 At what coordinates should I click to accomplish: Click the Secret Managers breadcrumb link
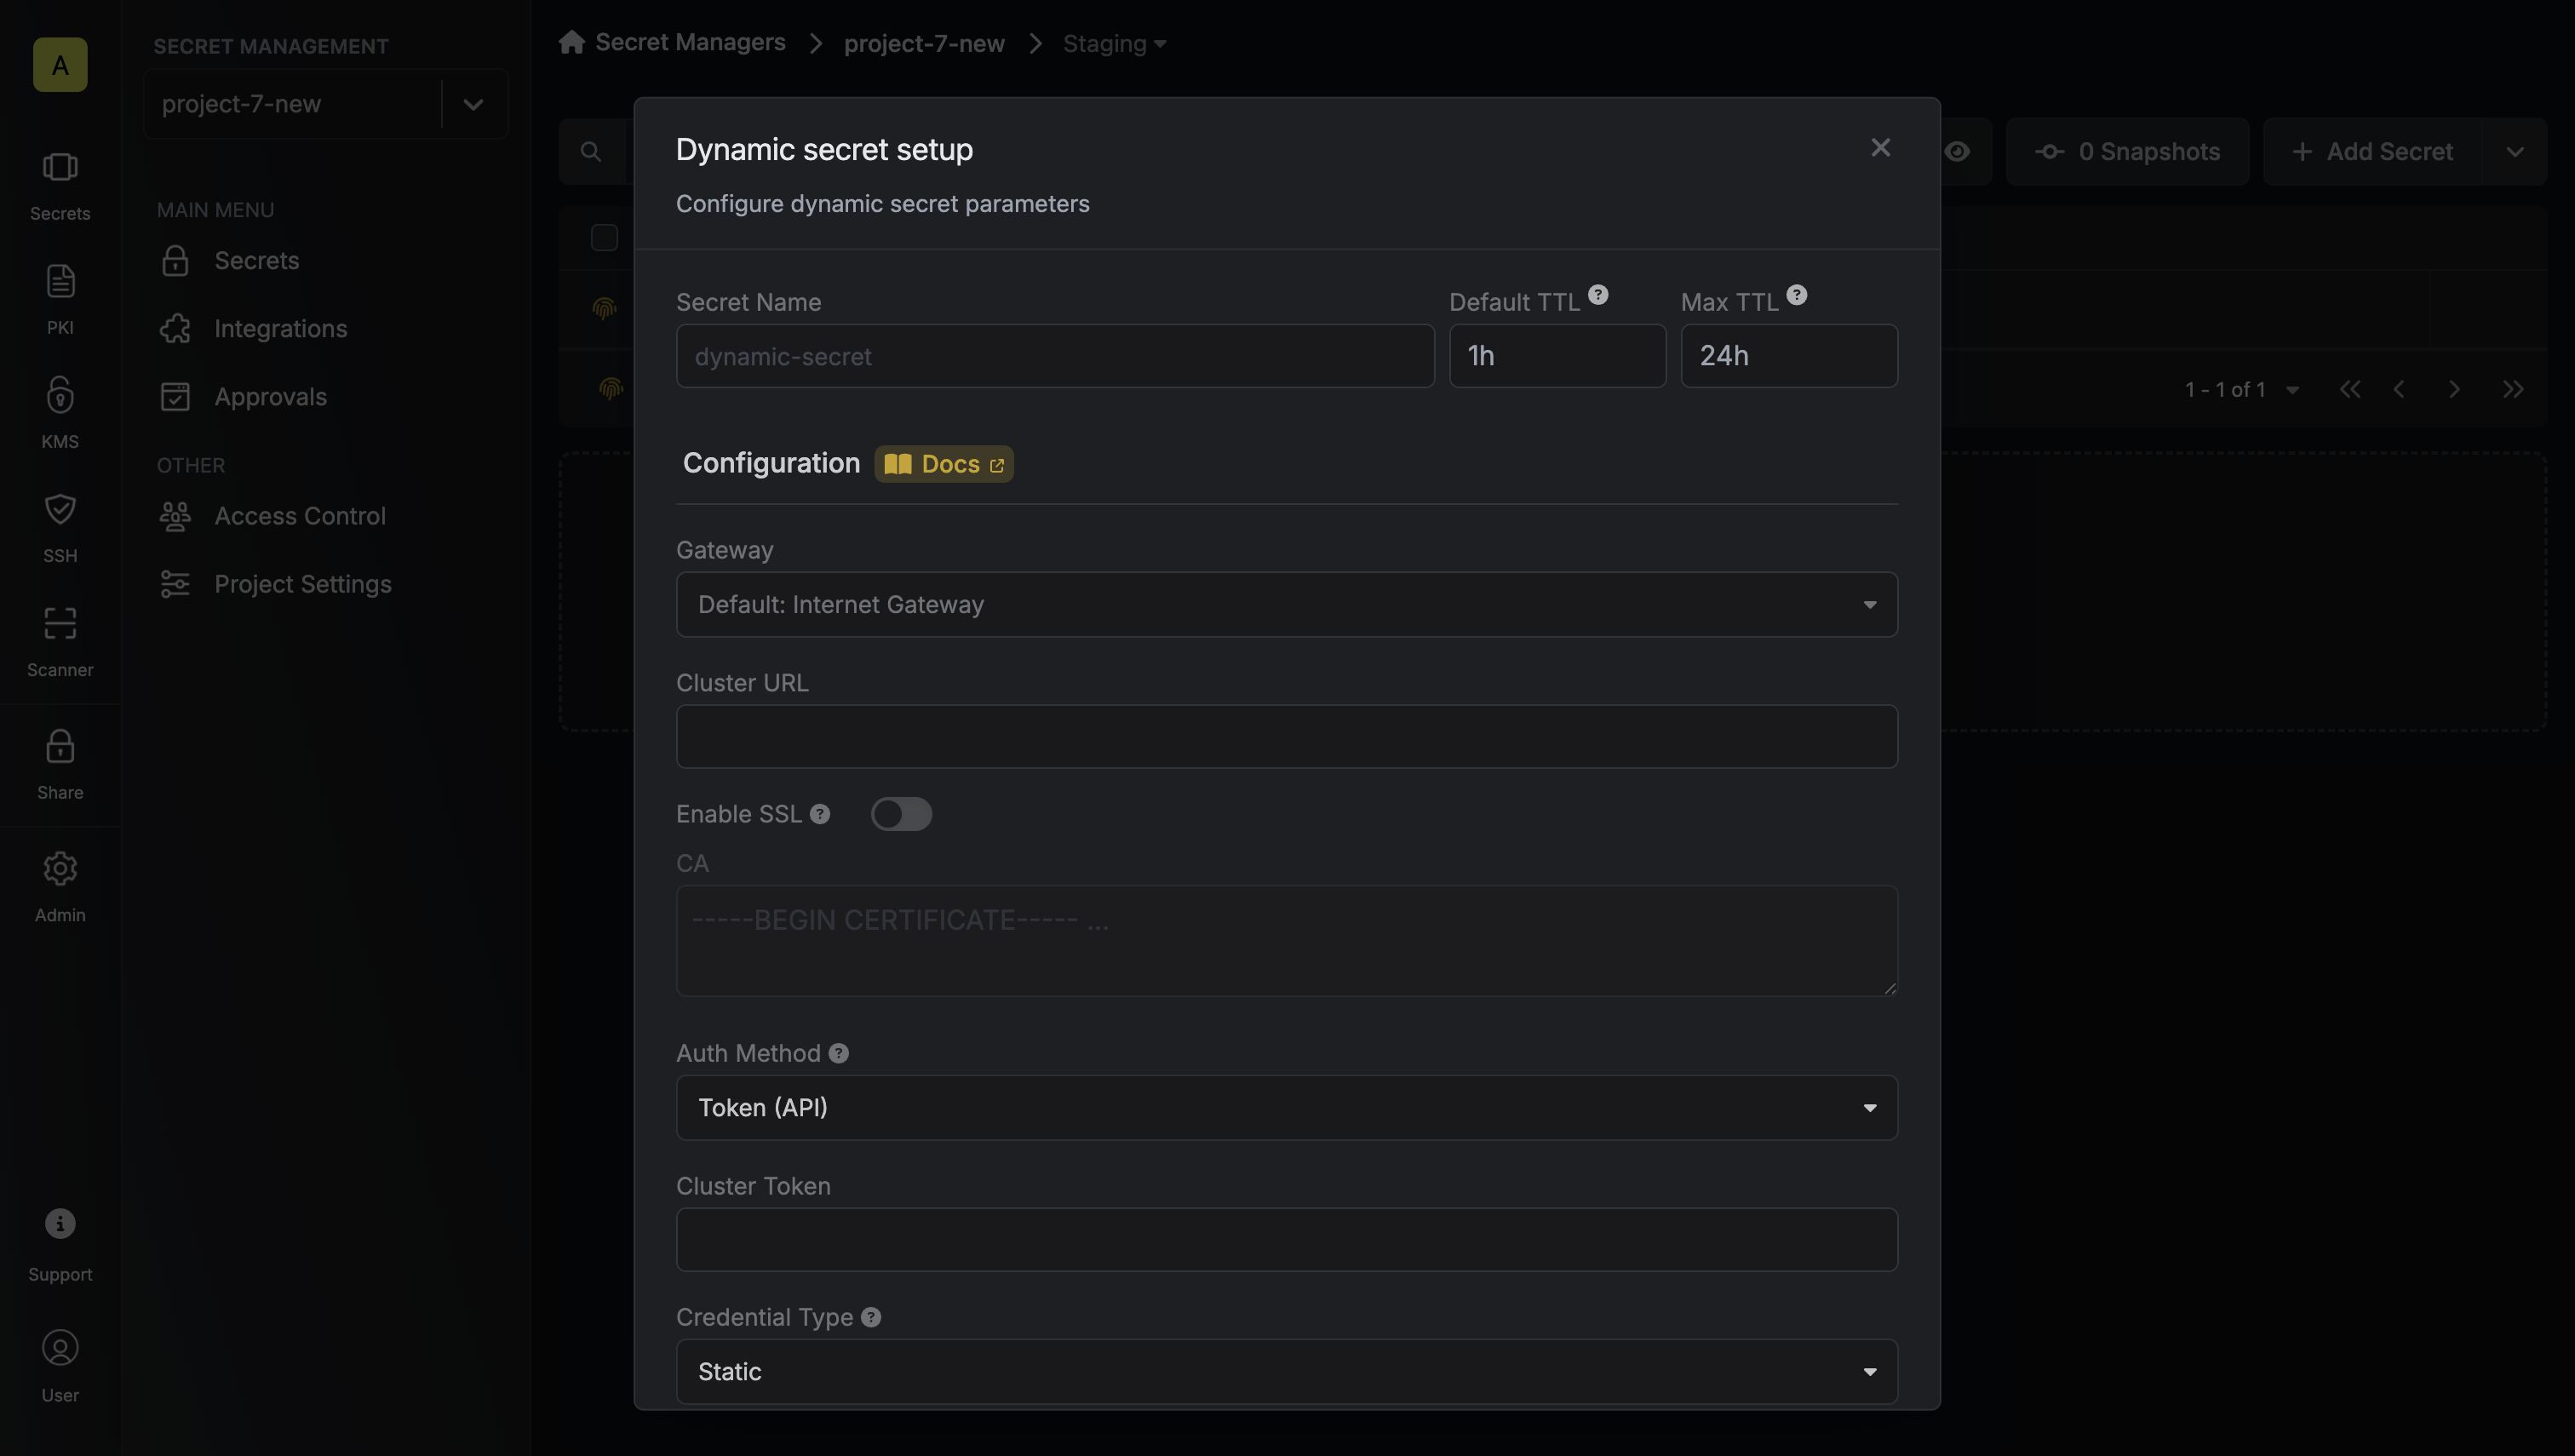coord(690,42)
